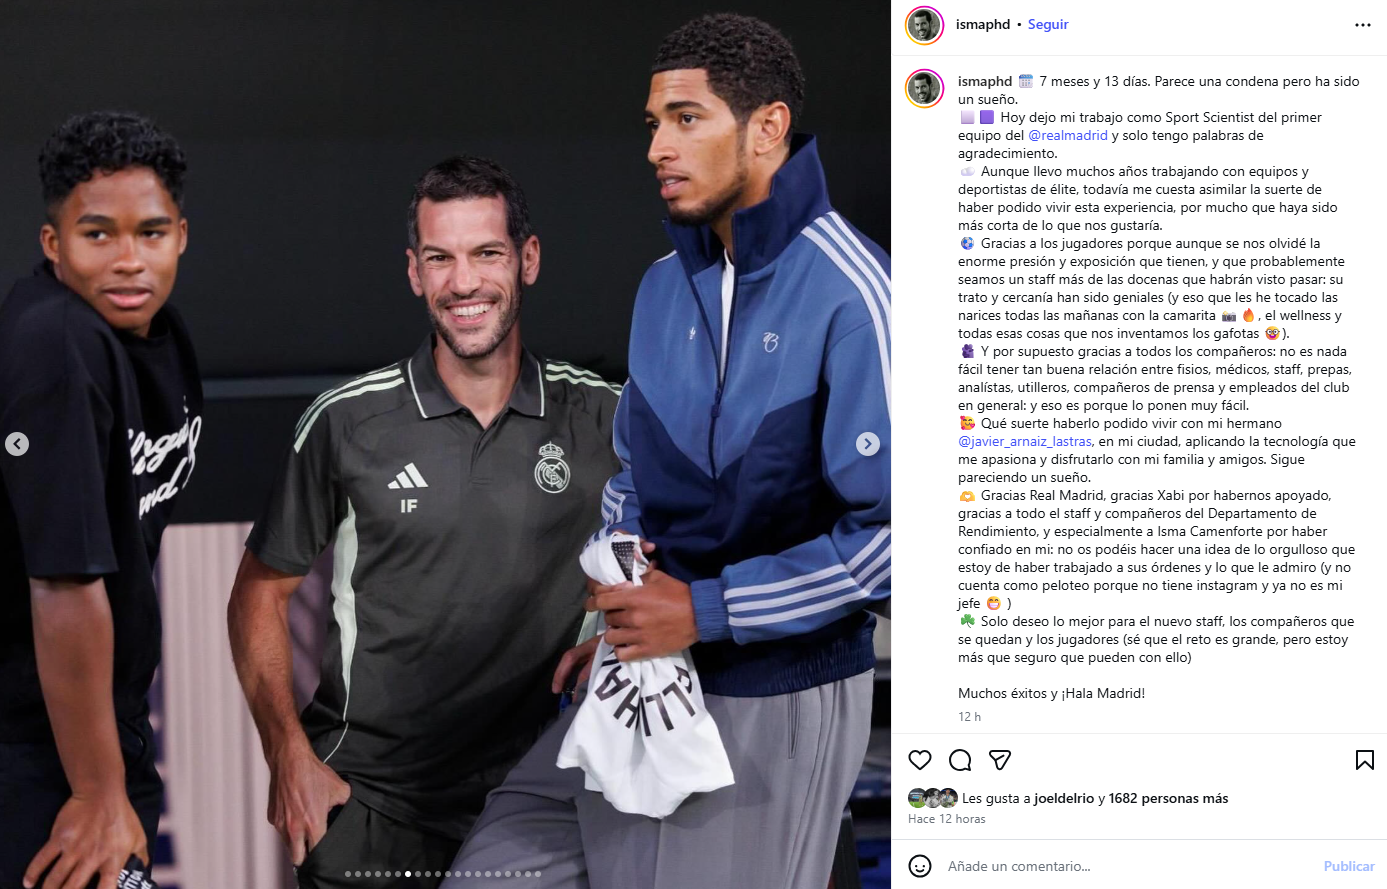Open more options three-dot menu
1387x889 pixels.
pos(1363,25)
